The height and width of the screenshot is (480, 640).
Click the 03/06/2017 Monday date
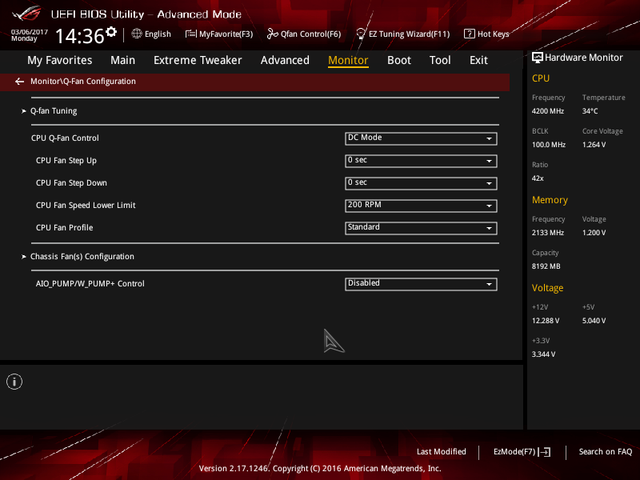point(29,36)
